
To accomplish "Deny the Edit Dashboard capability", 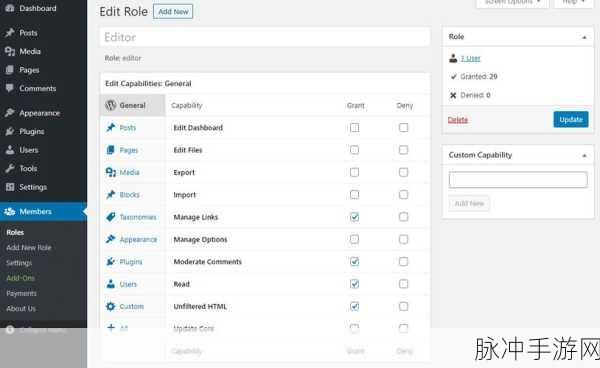I will (x=403, y=127).
